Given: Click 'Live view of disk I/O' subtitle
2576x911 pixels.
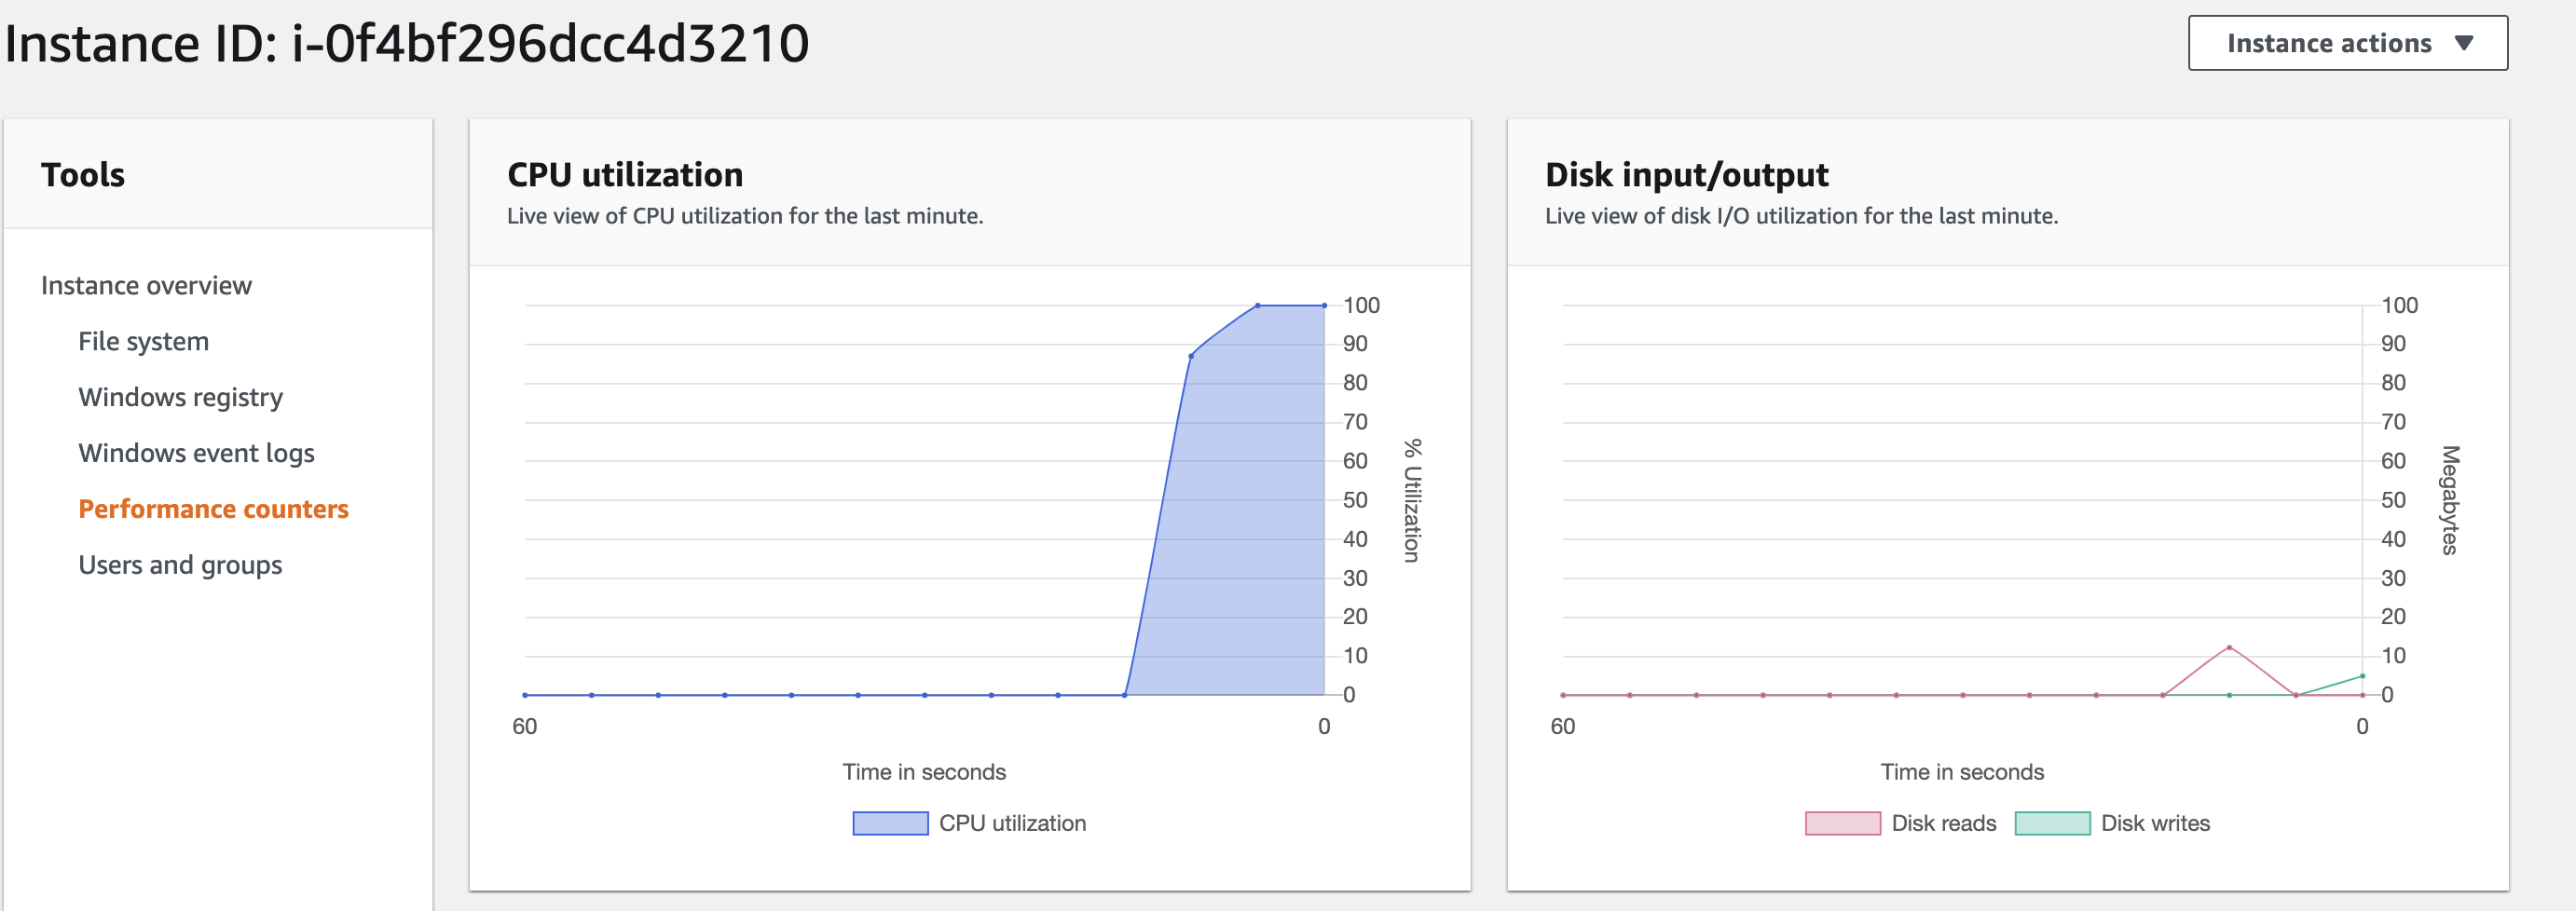Looking at the screenshot, I should coord(1801,216).
